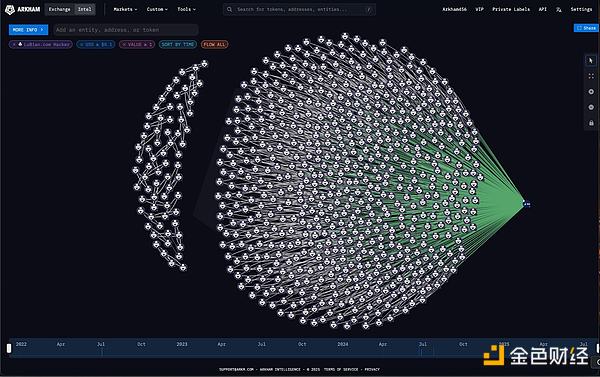
Task: Switch to the Exchange tab
Action: [x=59, y=10]
